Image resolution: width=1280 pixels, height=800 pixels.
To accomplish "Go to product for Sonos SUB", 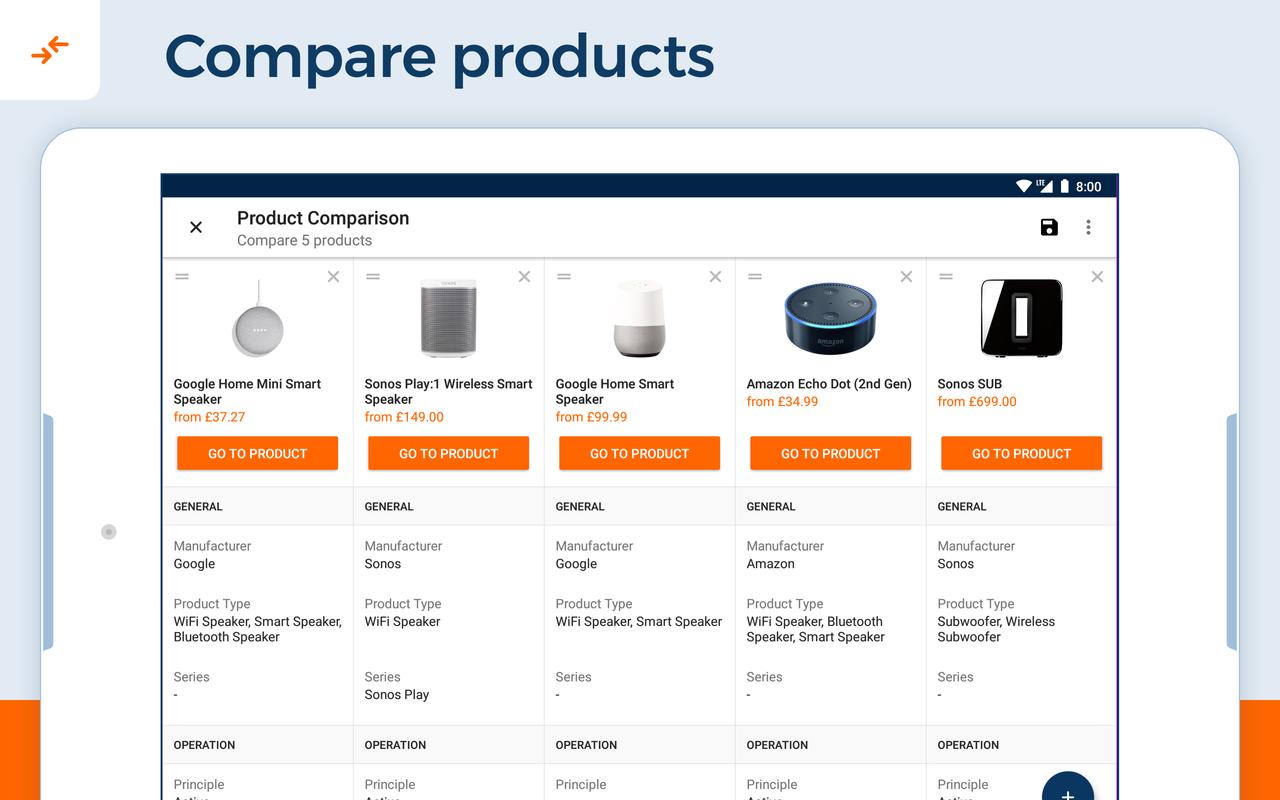I will (x=1022, y=453).
